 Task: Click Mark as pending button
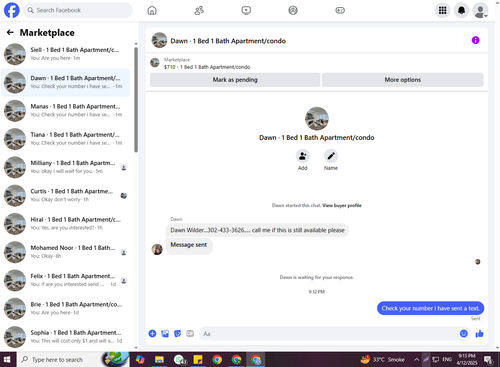(235, 80)
